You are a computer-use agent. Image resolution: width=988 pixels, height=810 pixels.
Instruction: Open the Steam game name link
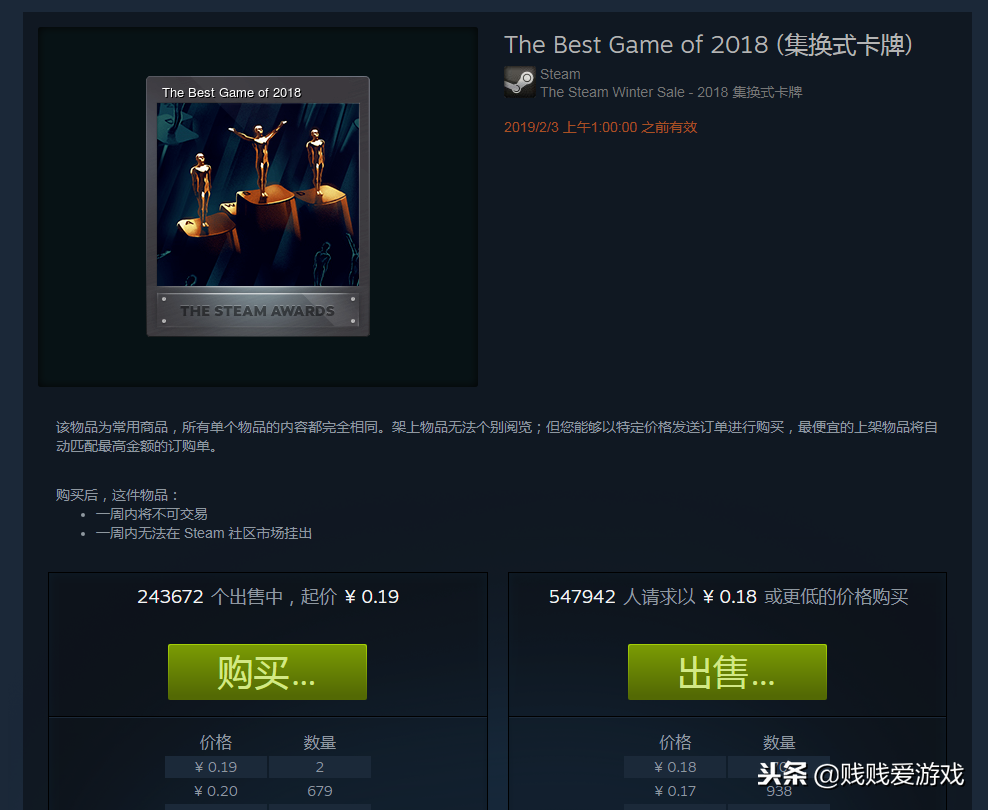pyautogui.click(x=560, y=74)
